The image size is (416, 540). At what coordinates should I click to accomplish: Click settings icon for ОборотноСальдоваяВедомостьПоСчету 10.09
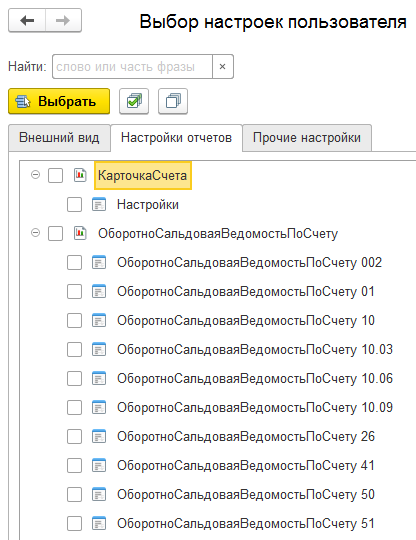point(99,407)
